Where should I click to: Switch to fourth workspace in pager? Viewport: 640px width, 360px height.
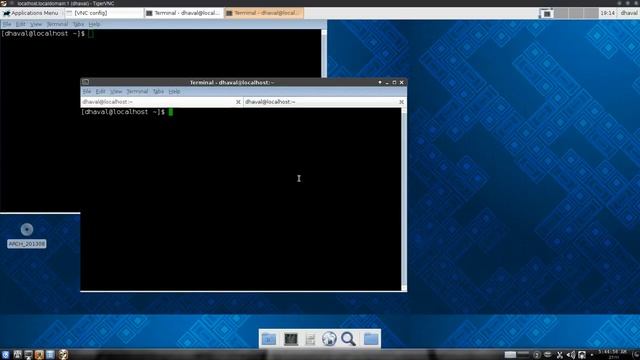tap(591, 13)
